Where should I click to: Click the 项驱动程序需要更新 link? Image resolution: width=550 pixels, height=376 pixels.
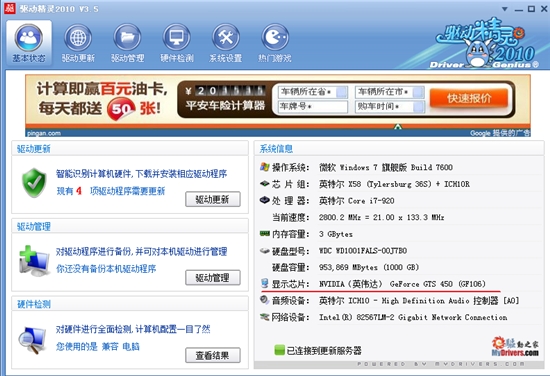click(127, 191)
